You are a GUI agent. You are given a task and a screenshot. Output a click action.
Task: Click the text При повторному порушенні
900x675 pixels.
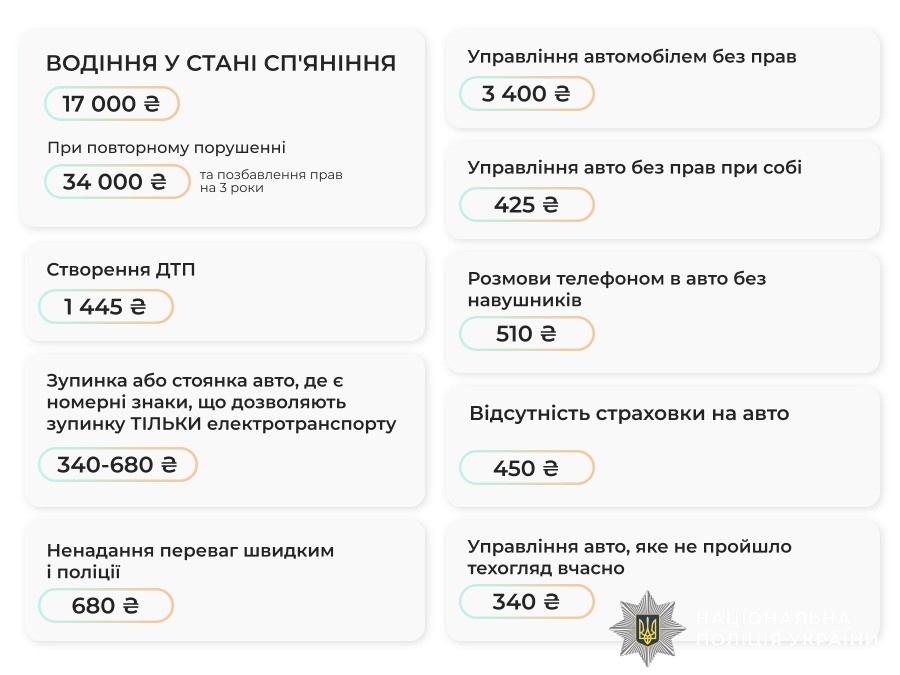click(166, 148)
